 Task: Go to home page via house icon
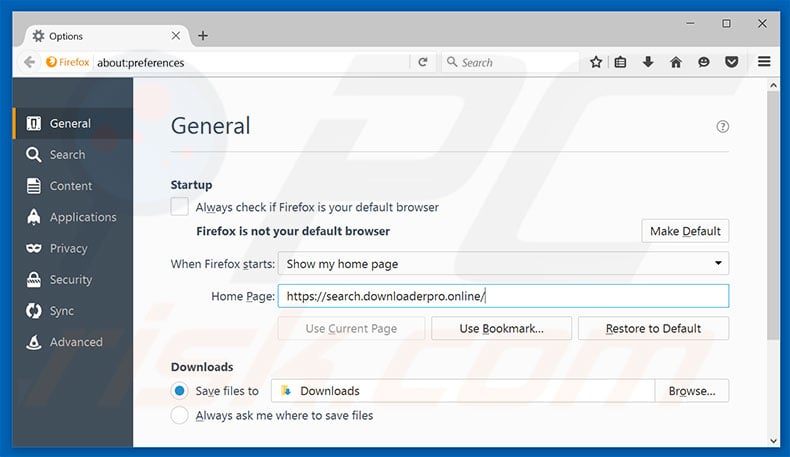(676, 62)
